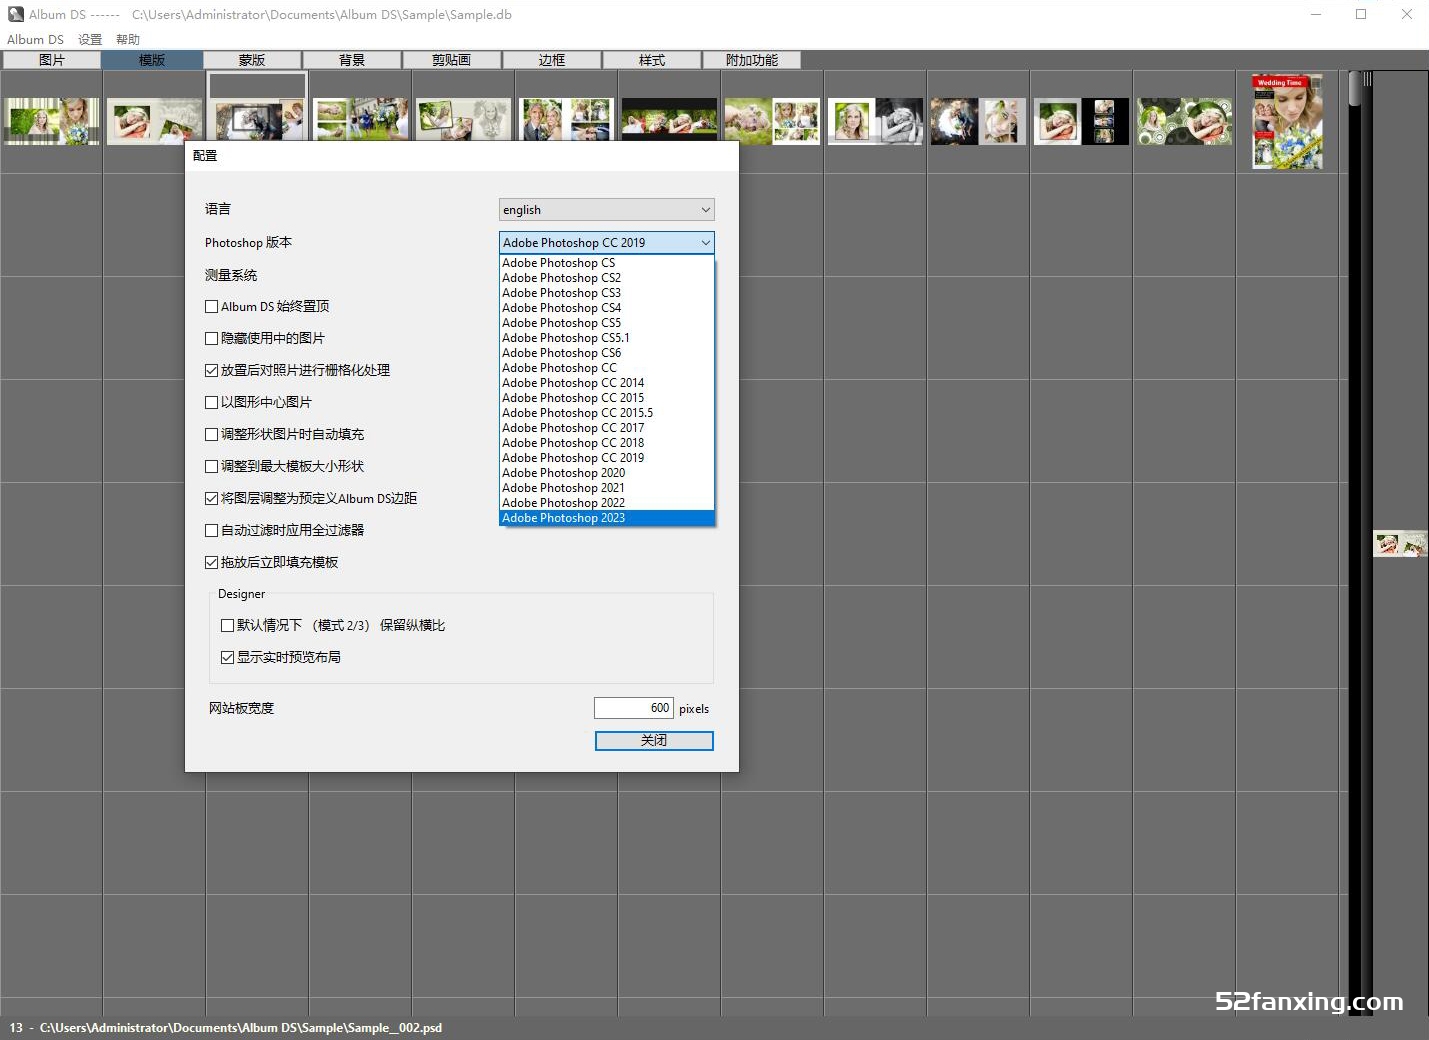This screenshot has height=1040, width=1429.
Task: Enable 自动过滤时应用全过滤器 checkbox
Action: (x=211, y=531)
